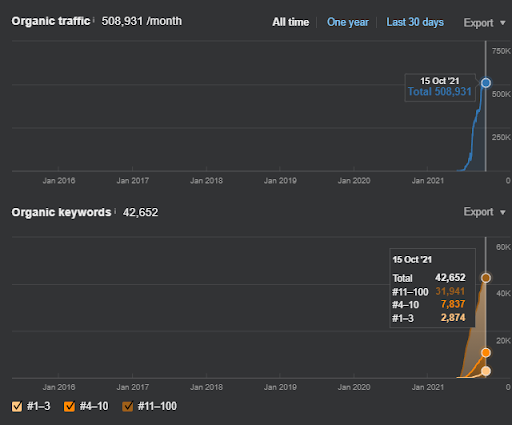Click the Organic traffic heading

pyautogui.click(x=51, y=21)
